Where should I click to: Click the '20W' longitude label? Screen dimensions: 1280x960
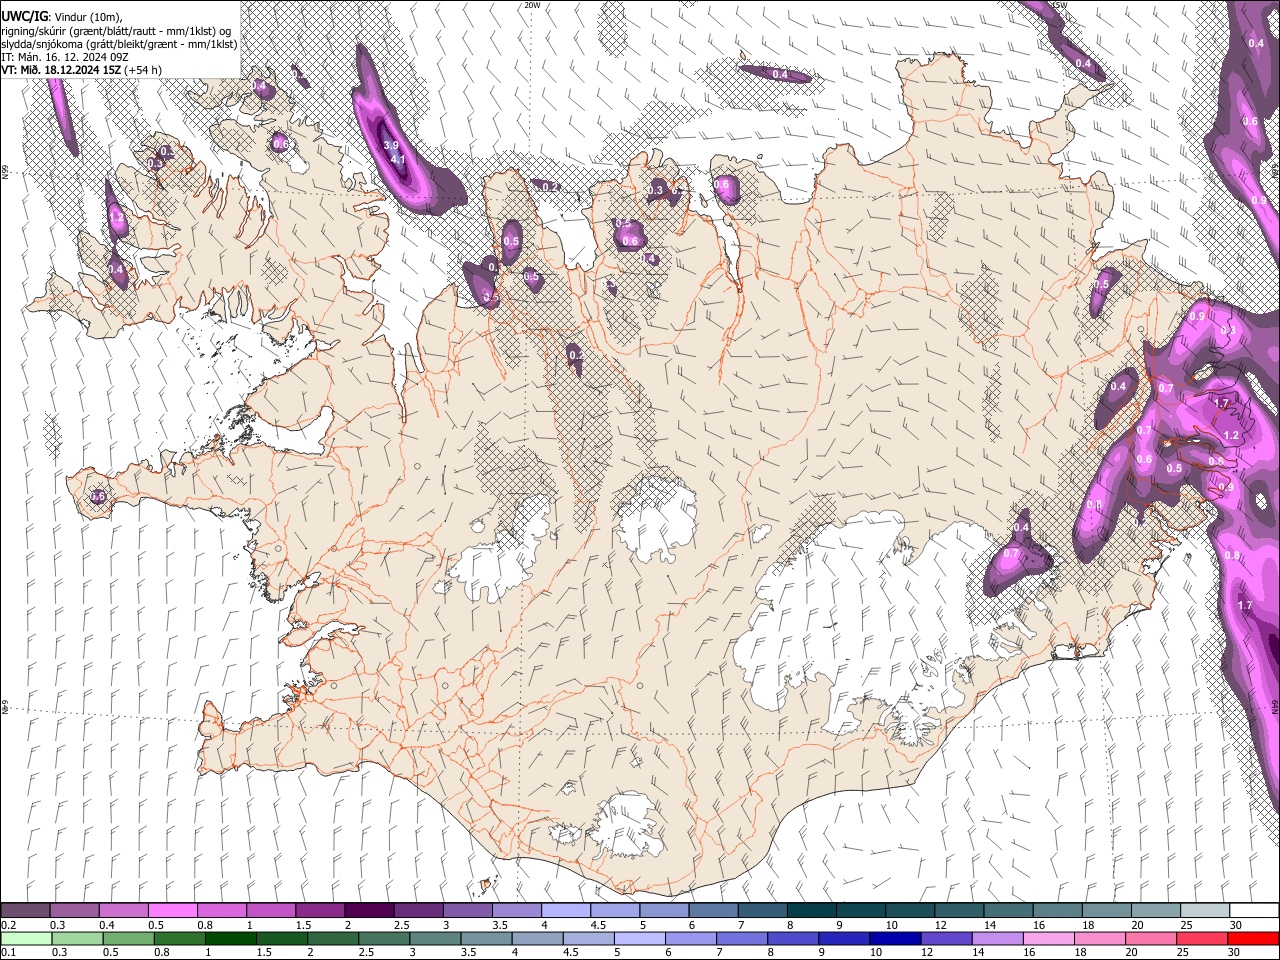(x=532, y=5)
